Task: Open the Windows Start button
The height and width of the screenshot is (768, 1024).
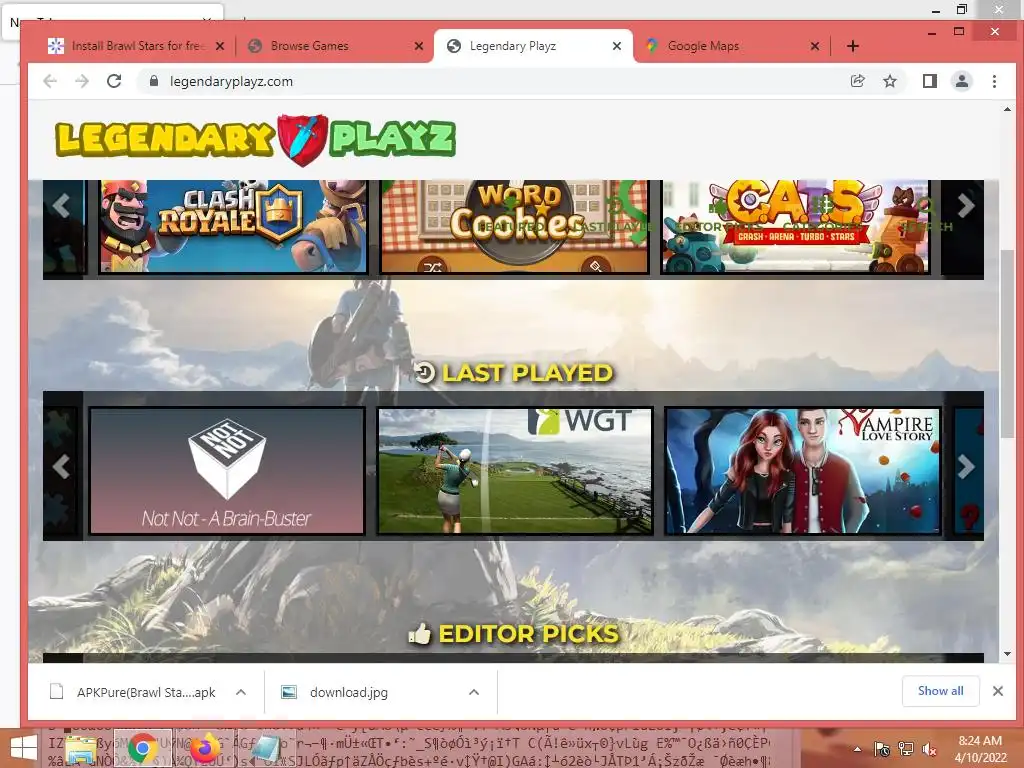Action: pyautogui.click(x=23, y=748)
